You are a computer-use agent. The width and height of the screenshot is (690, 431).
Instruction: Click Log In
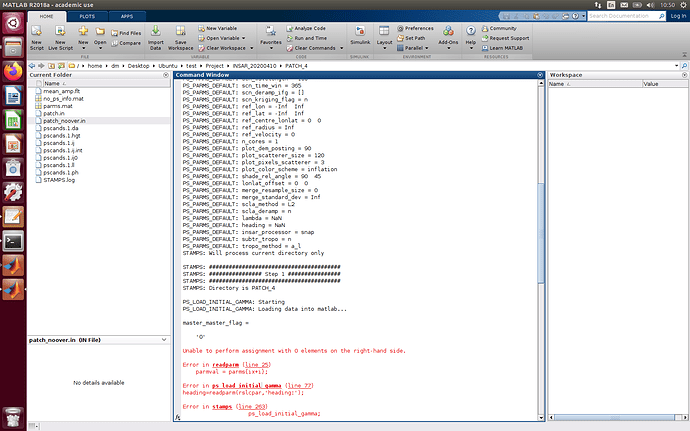[678, 16]
